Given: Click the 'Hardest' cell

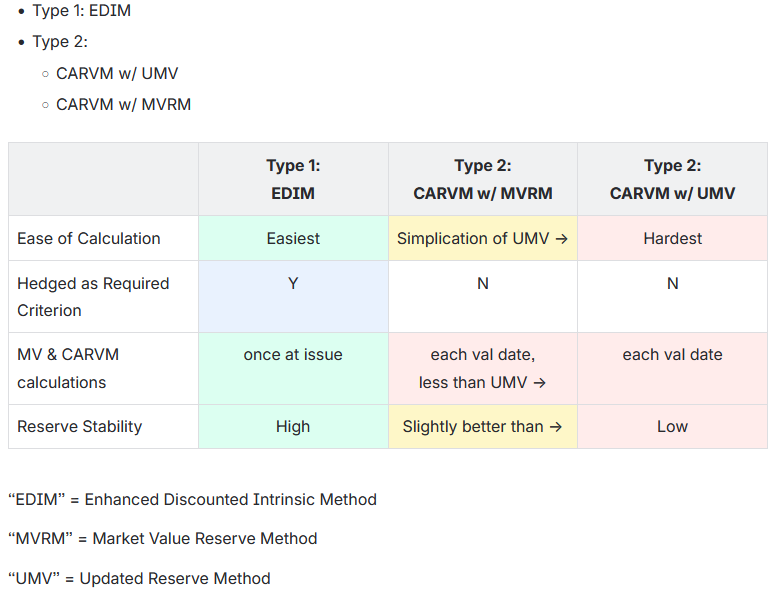Looking at the screenshot, I should tap(672, 238).
